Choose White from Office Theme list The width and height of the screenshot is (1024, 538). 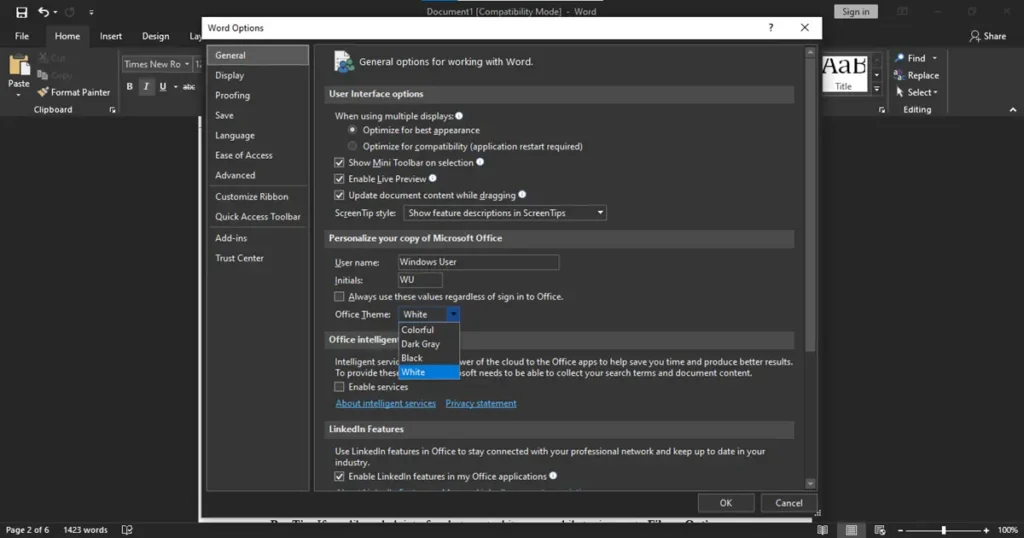(428, 372)
